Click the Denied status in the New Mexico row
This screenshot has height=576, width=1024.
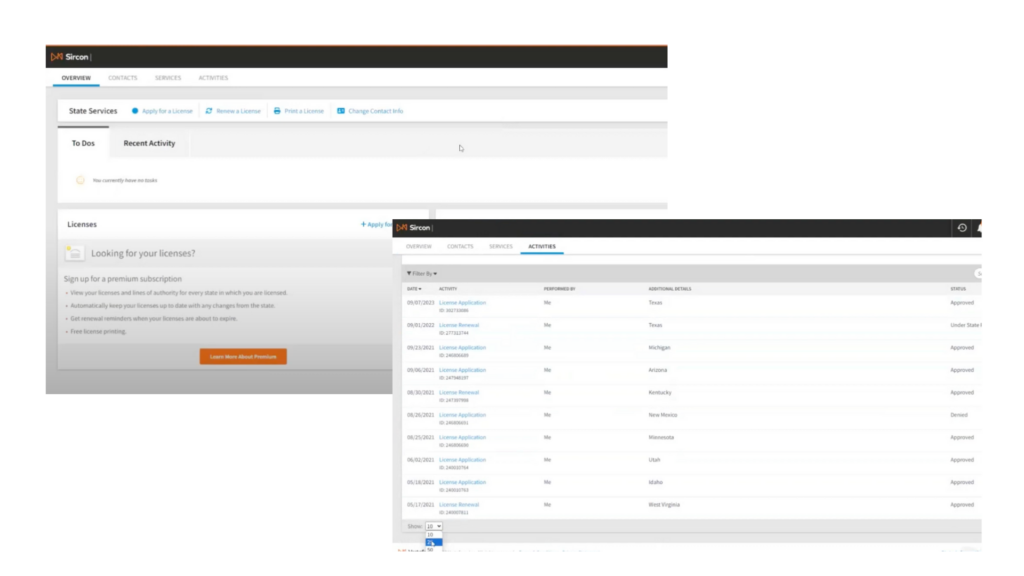pos(959,415)
